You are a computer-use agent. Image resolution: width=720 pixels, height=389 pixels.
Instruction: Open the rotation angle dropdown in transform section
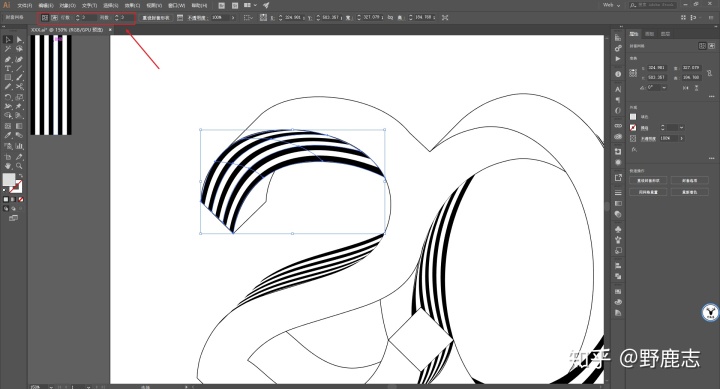pyautogui.click(x=664, y=87)
